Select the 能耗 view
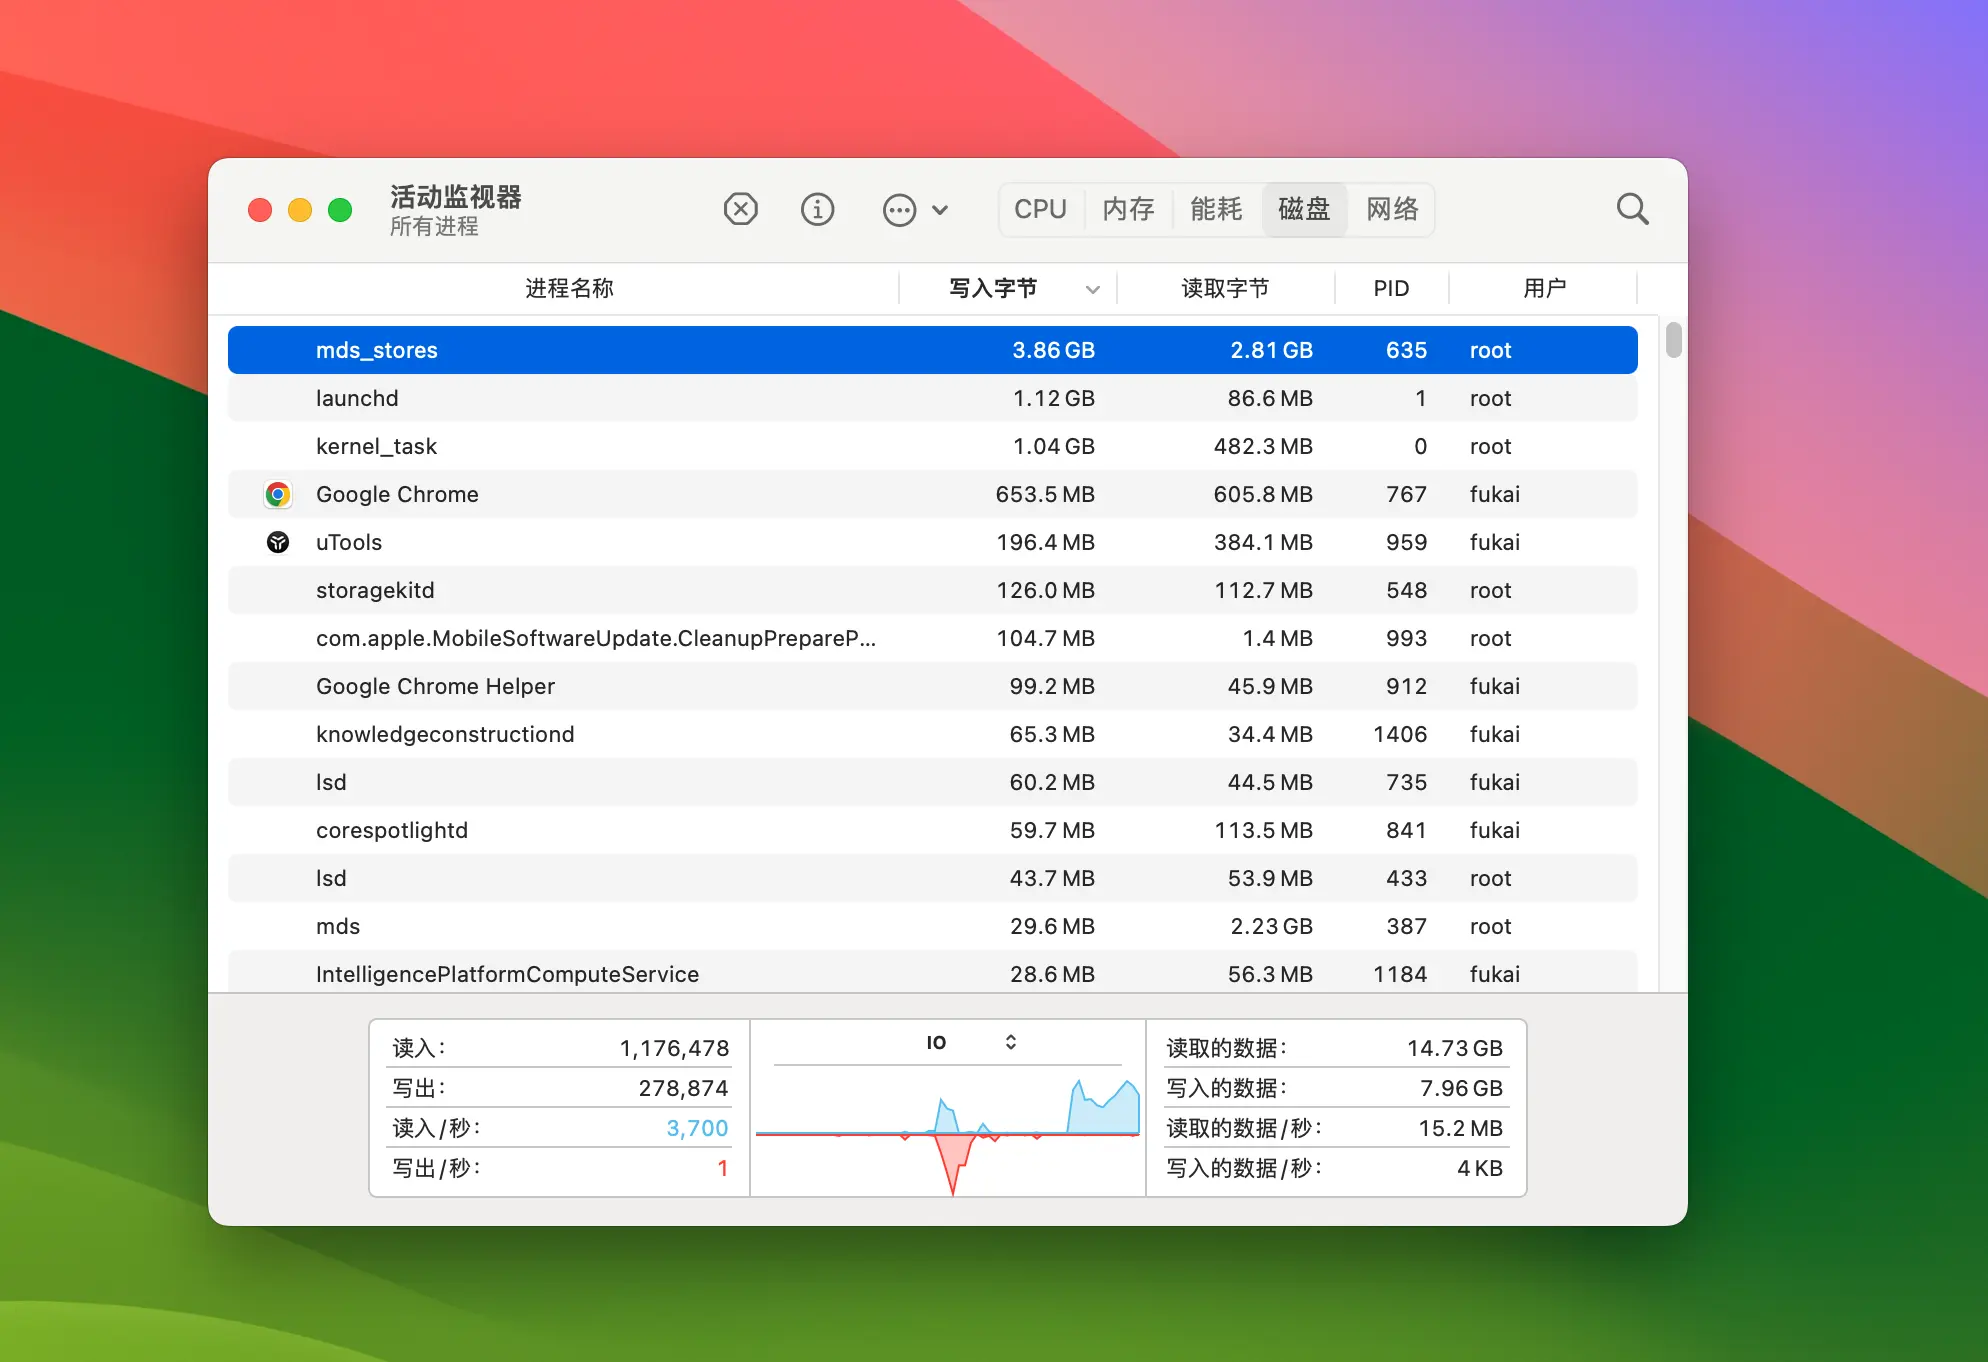Image resolution: width=1988 pixels, height=1362 pixels. click(x=1216, y=209)
